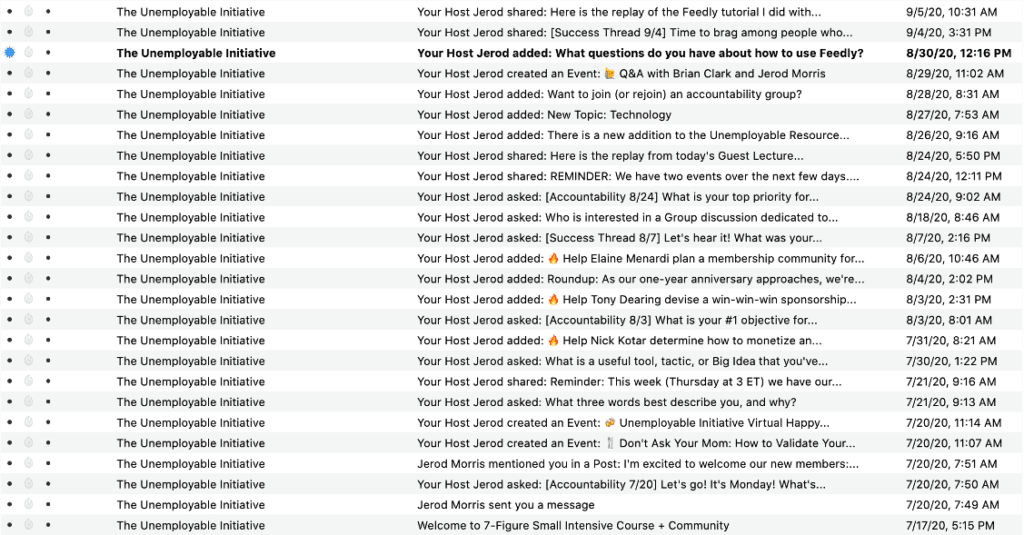The image size is (1024, 535).
Task: Open the Feedly tutorial replay email from 9/5/20
Action: 619,12
